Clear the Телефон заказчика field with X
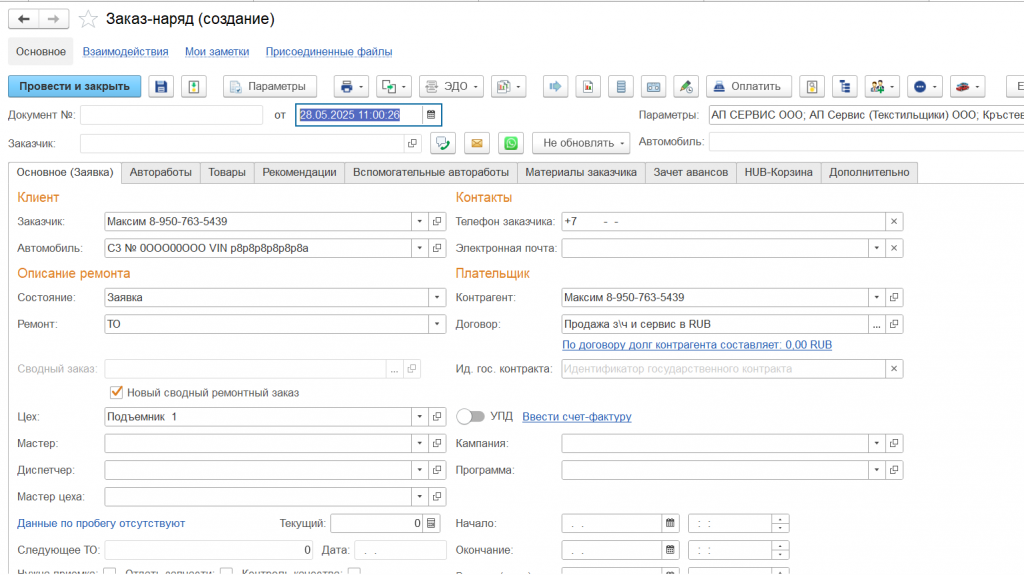Screen dimensions: 1024x575 (x=894, y=221)
